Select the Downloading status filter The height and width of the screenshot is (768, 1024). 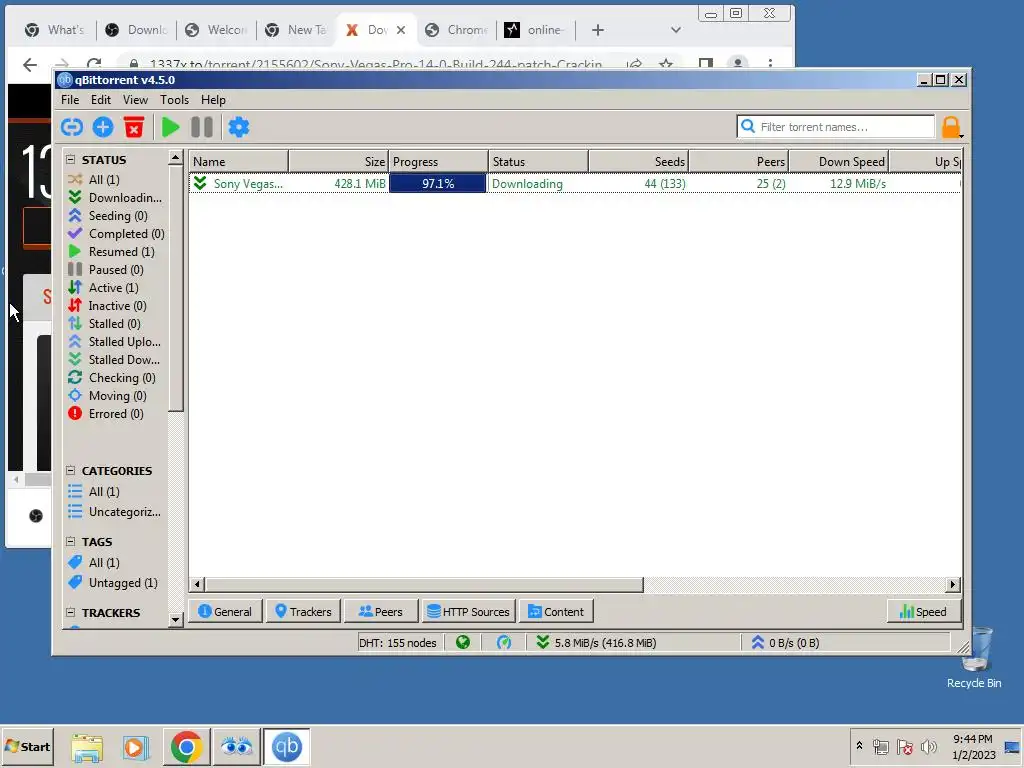tap(115, 198)
